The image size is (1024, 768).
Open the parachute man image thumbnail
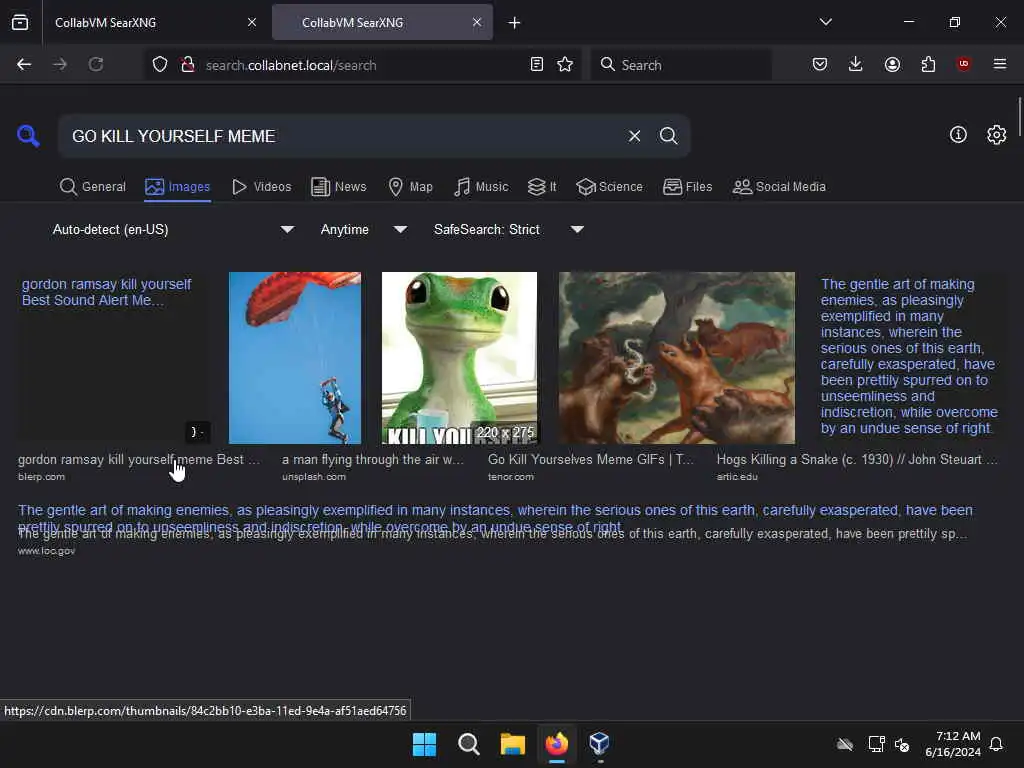click(295, 358)
